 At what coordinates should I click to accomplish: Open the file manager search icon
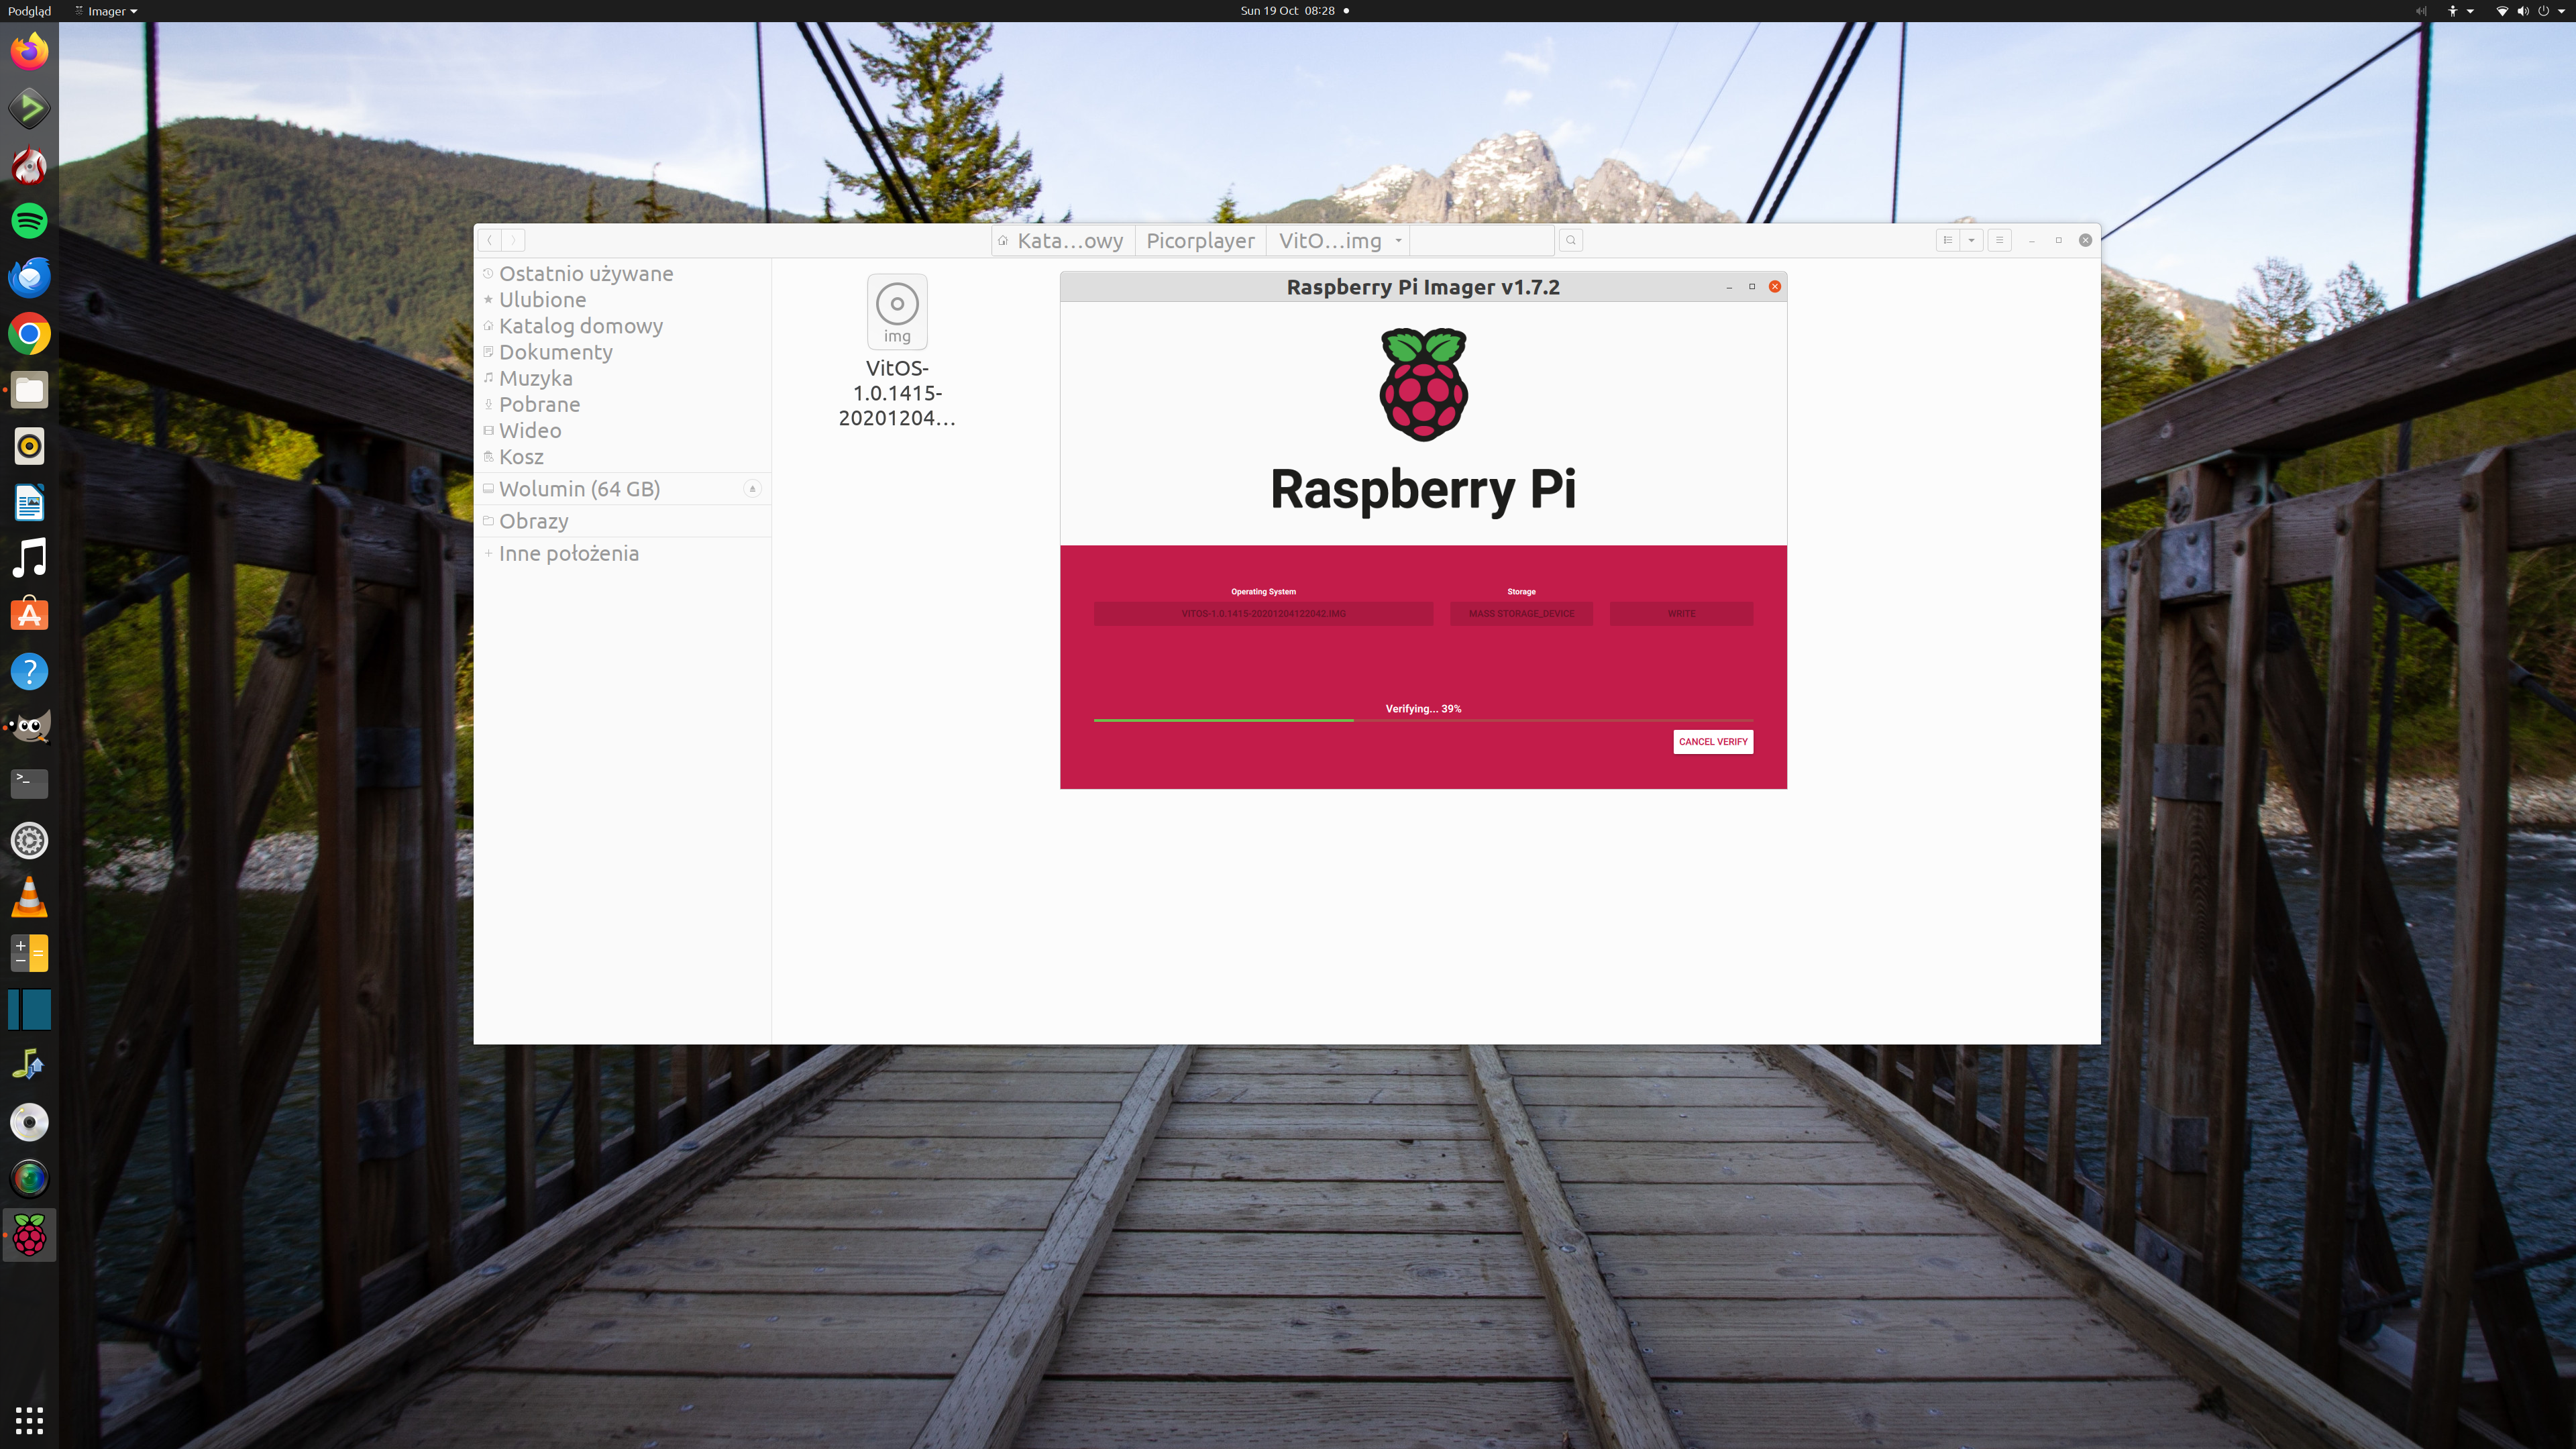pos(1570,240)
